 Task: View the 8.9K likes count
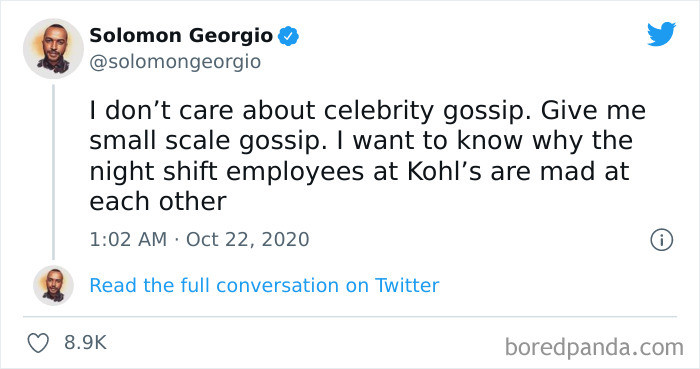(85, 343)
